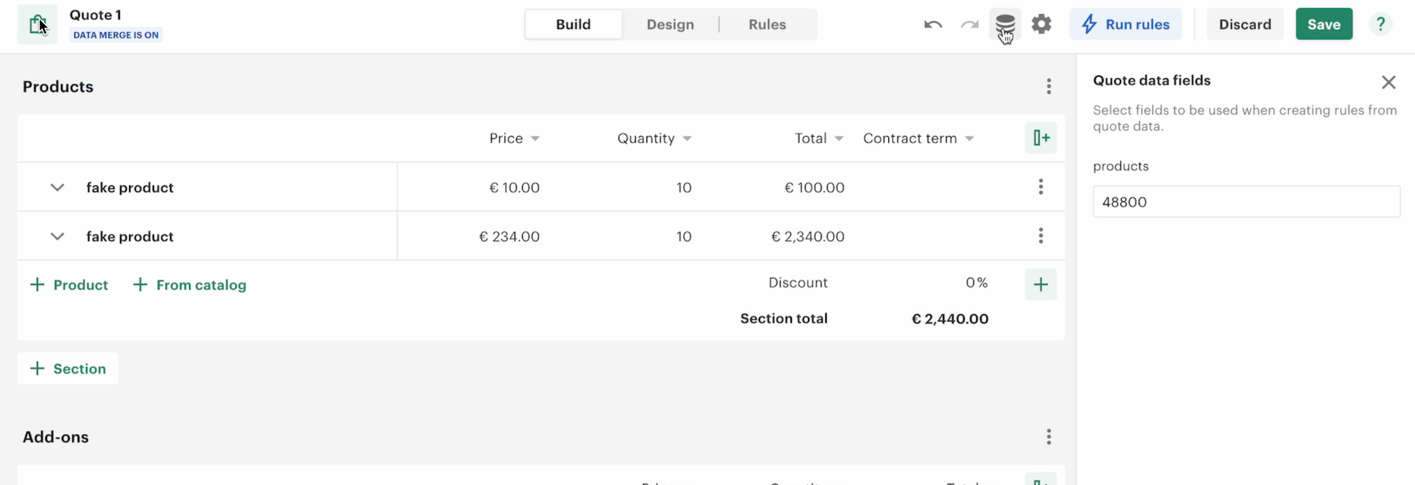1415x485 pixels.
Task: Open the first fake product row options menu
Action: pos(1041,187)
